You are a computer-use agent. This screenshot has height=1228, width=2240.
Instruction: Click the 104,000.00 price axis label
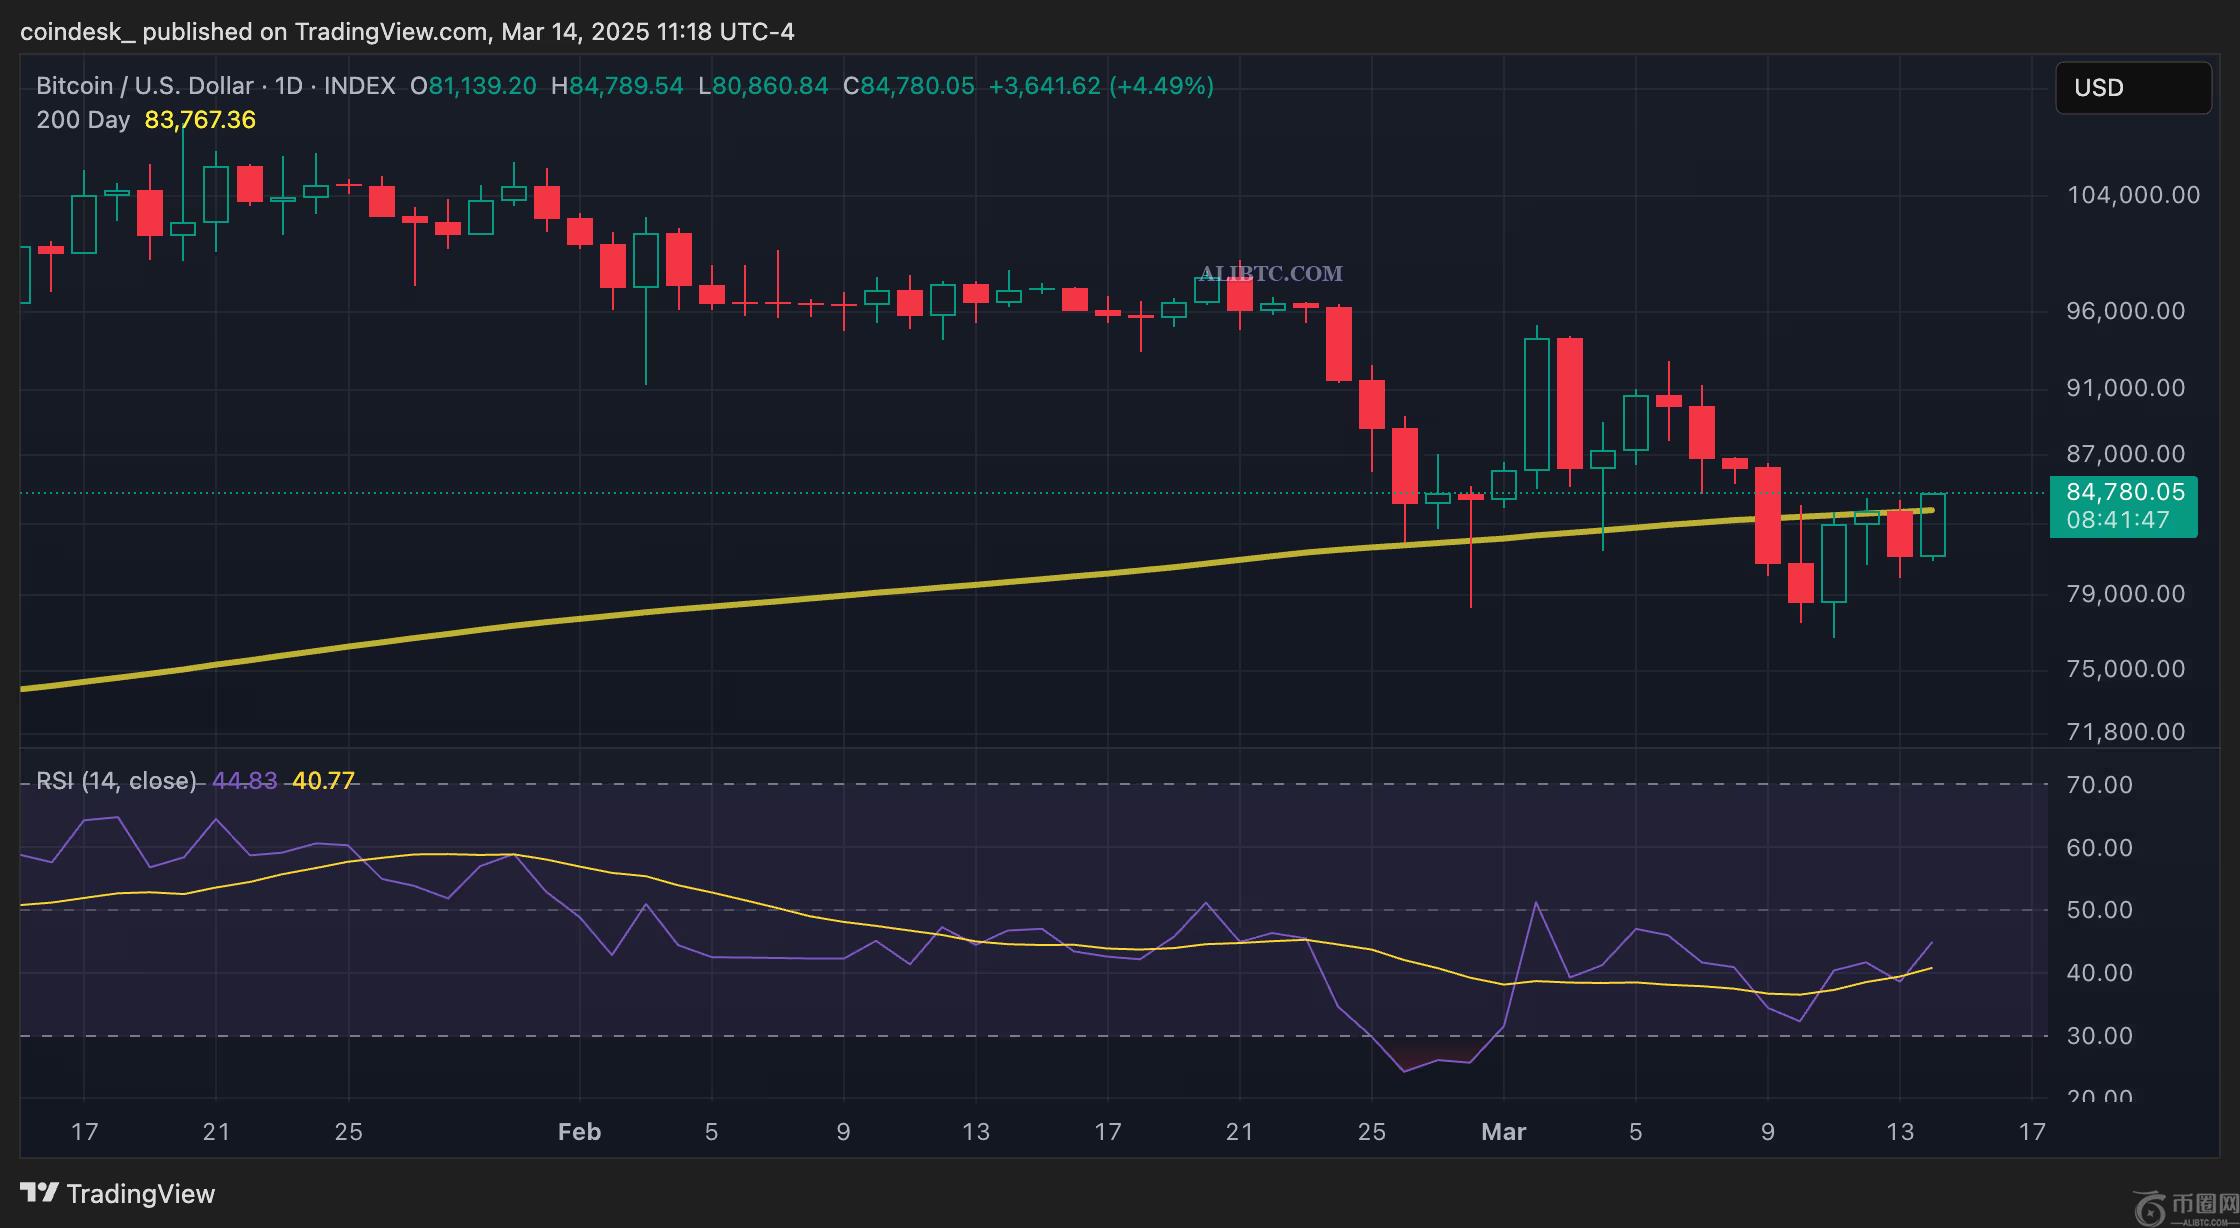[x=2133, y=195]
